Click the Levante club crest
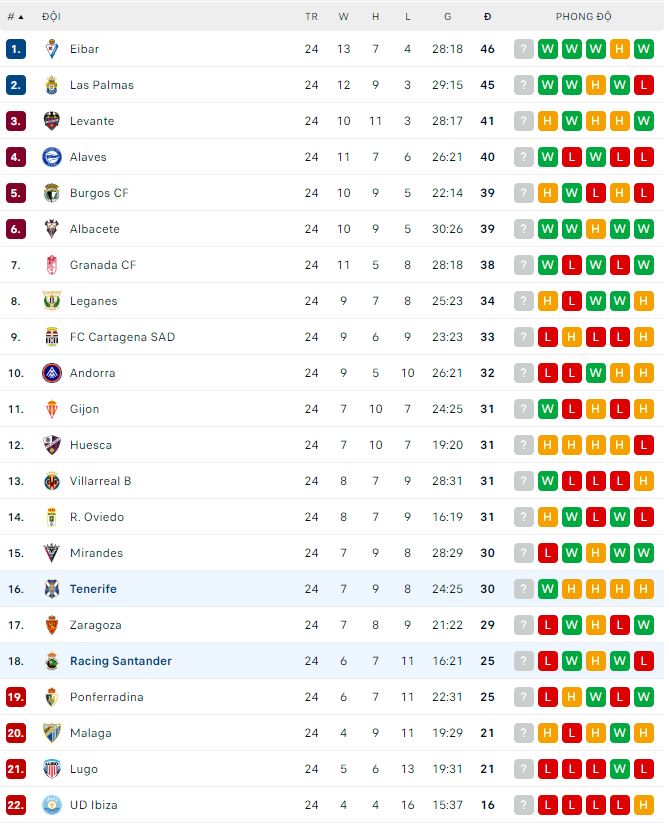Viewport: 669px width, 829px height. click(x=52, y=121)
